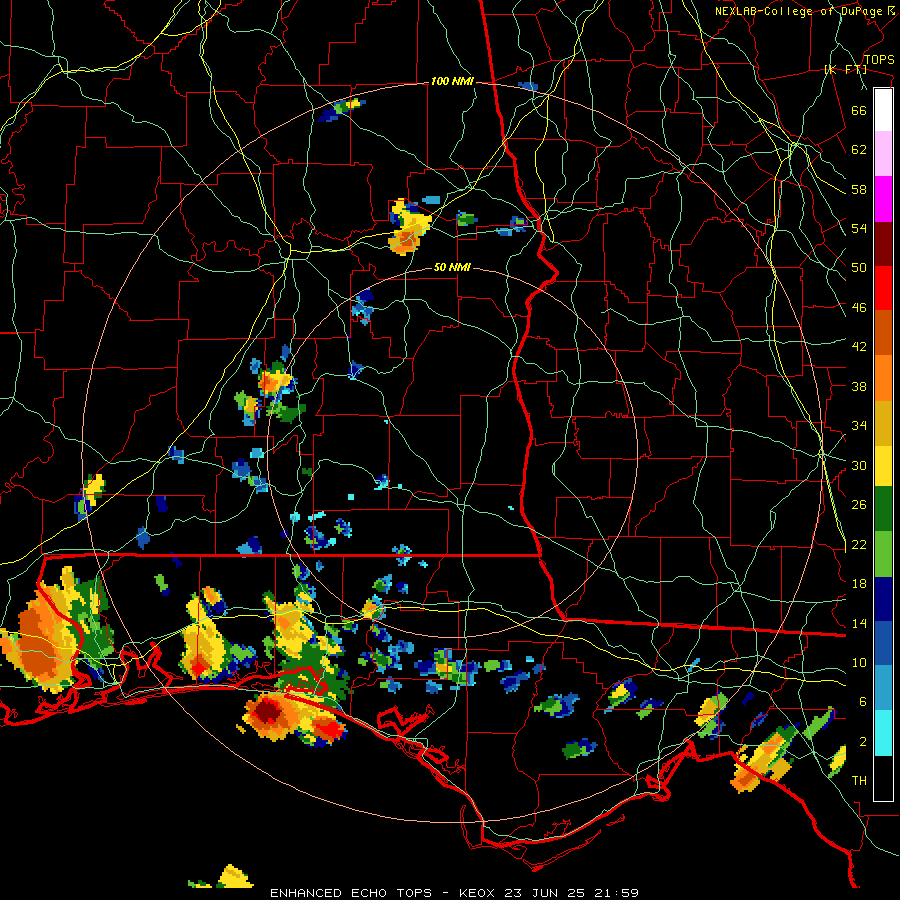Click the '66' legend value

pos(859,110)
